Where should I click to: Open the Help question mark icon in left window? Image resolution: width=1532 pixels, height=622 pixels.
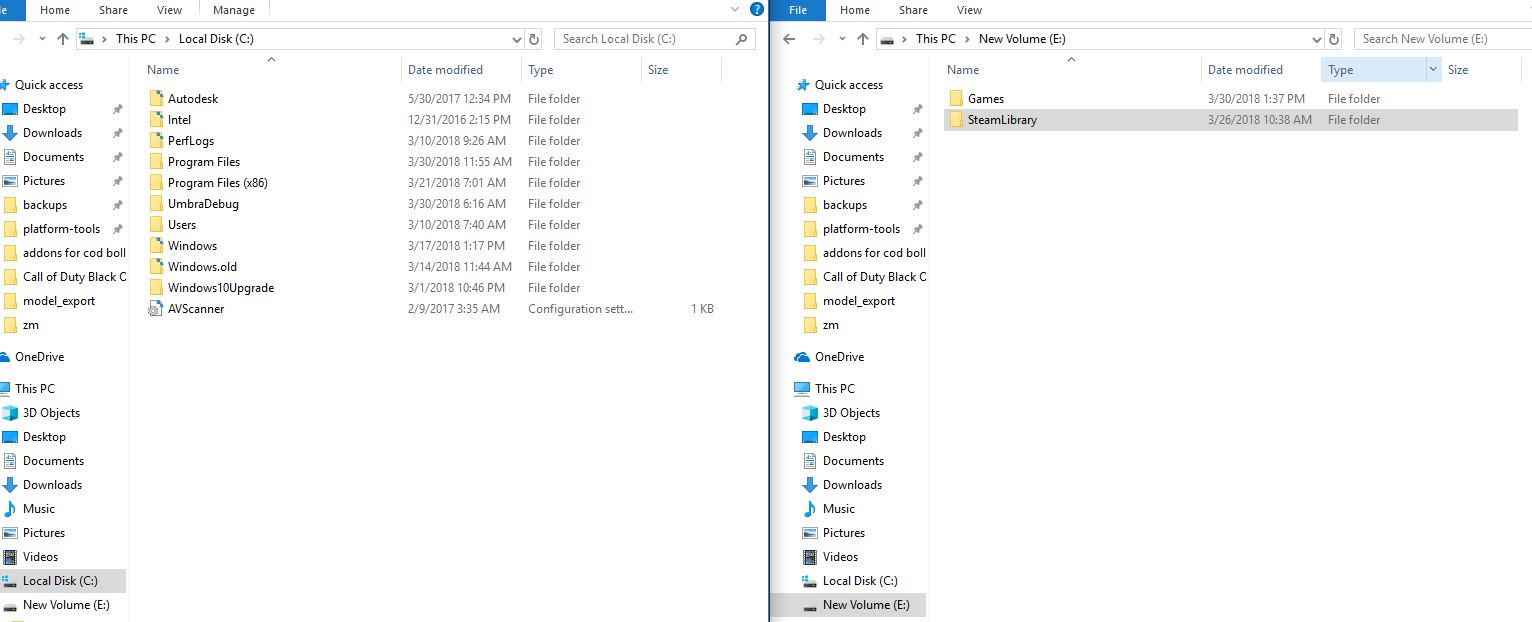[757, 9]
